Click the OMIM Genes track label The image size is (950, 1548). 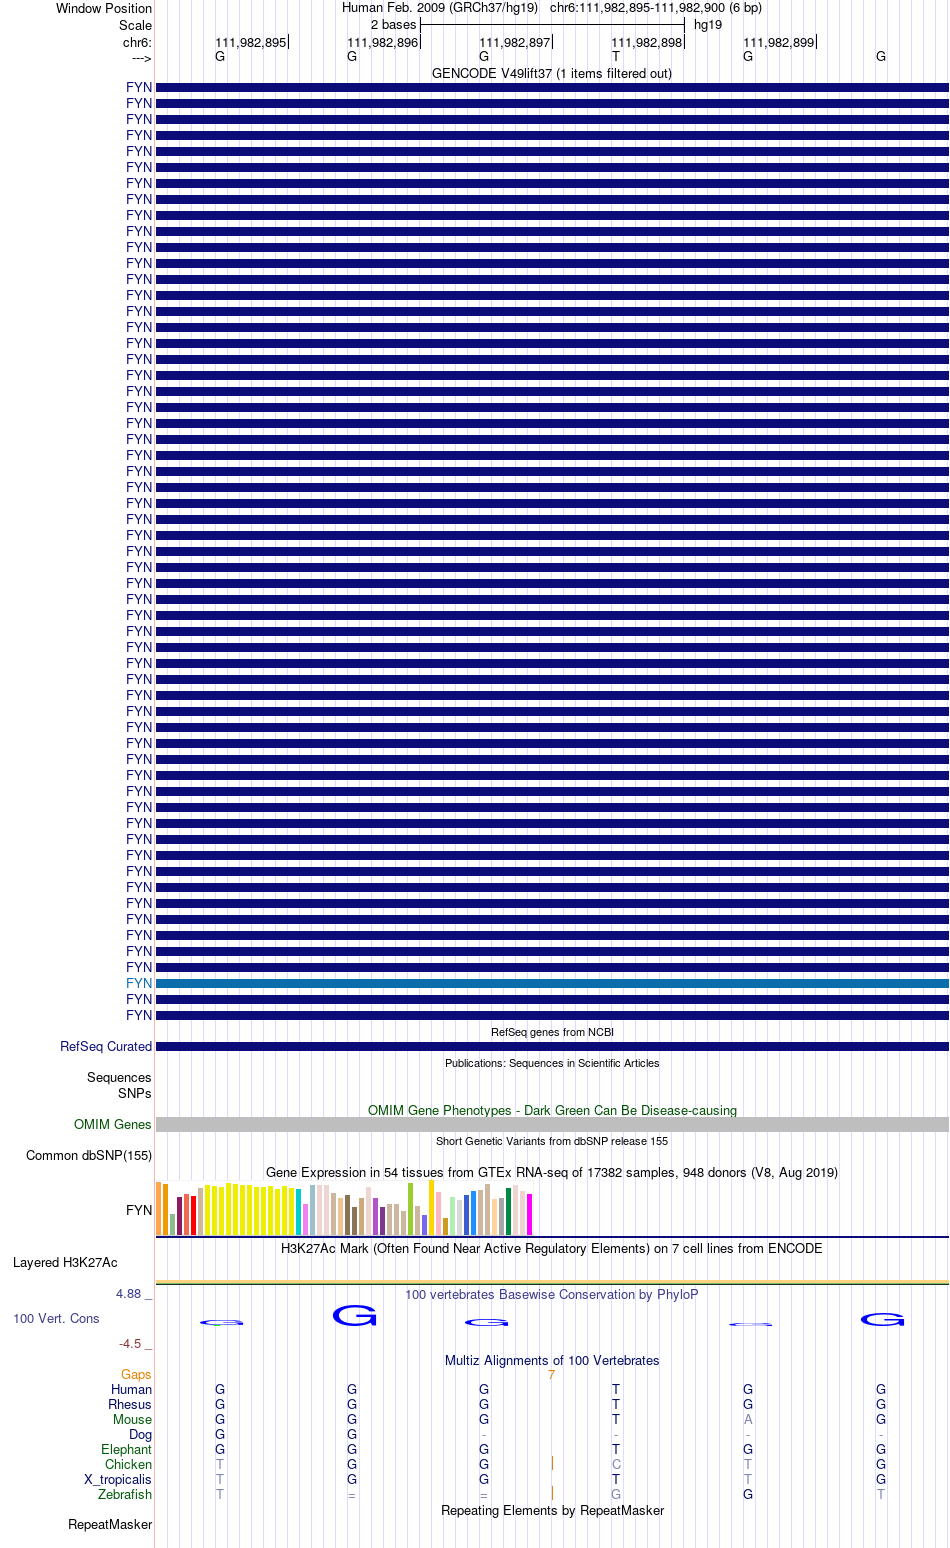pos(113,1124)
